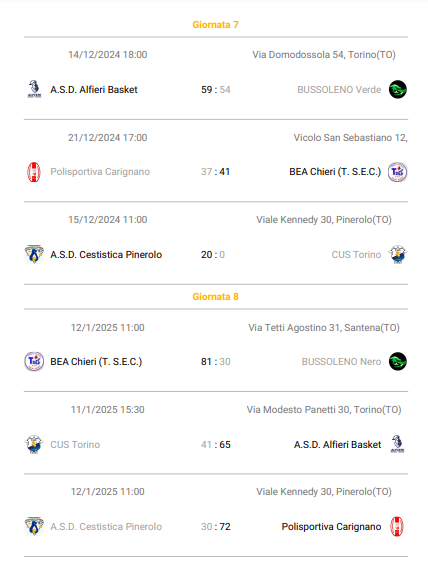The width and height of the screenshot is (428, 565).
Task: Click the BEA Chieri logo beside the 37:41 score
Action: (x=397, y=172)
